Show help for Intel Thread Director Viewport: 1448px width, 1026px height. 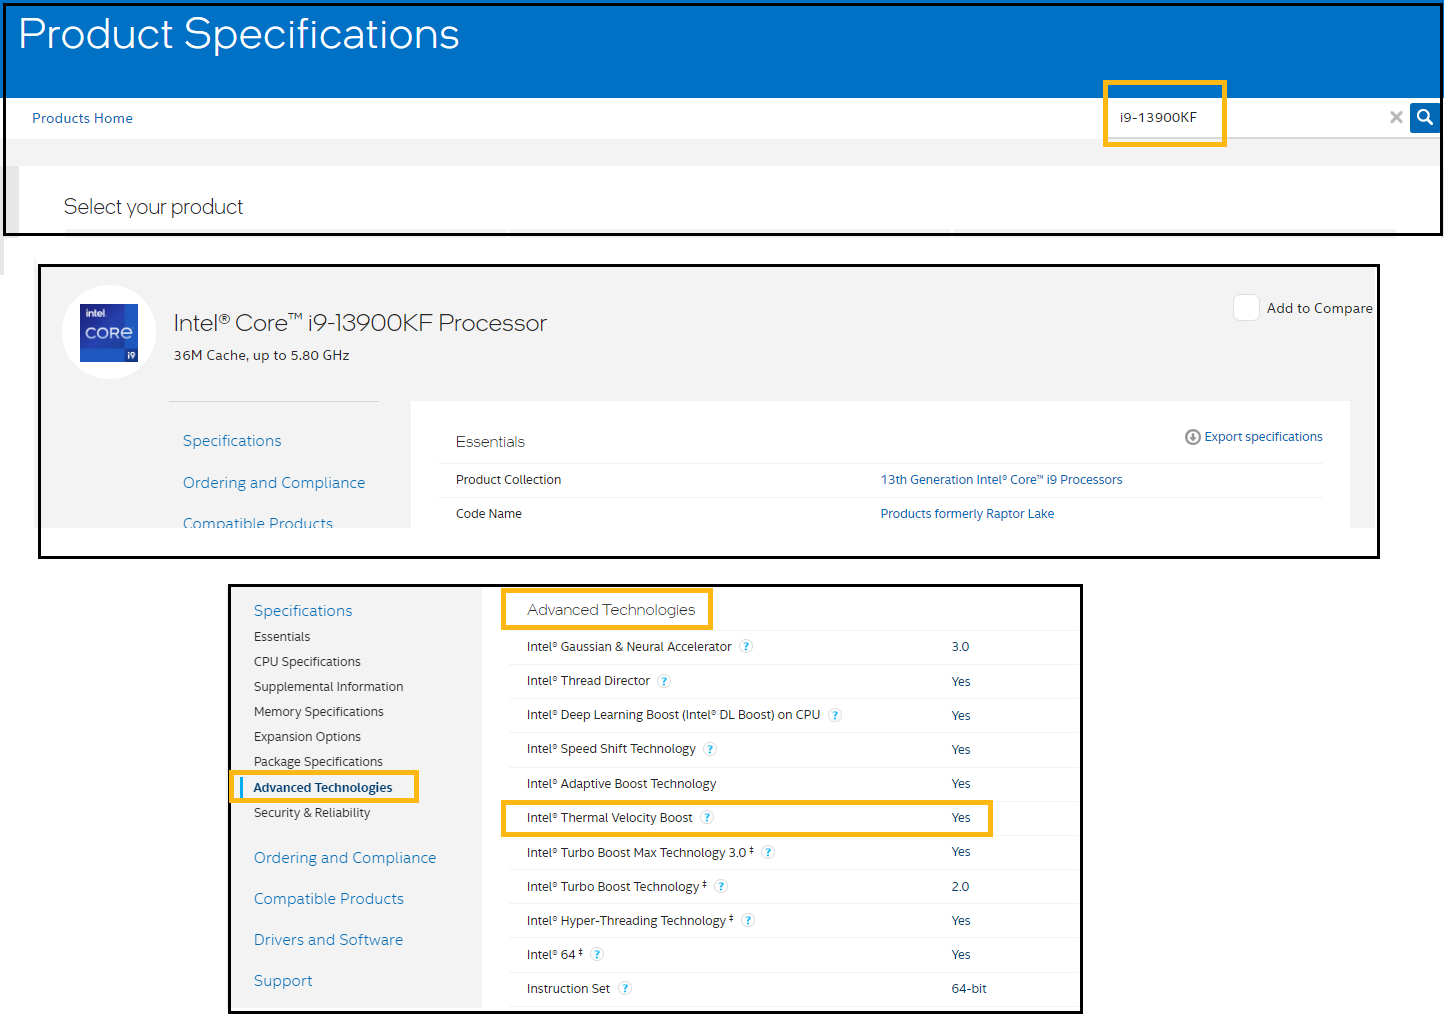coord(664,681)
